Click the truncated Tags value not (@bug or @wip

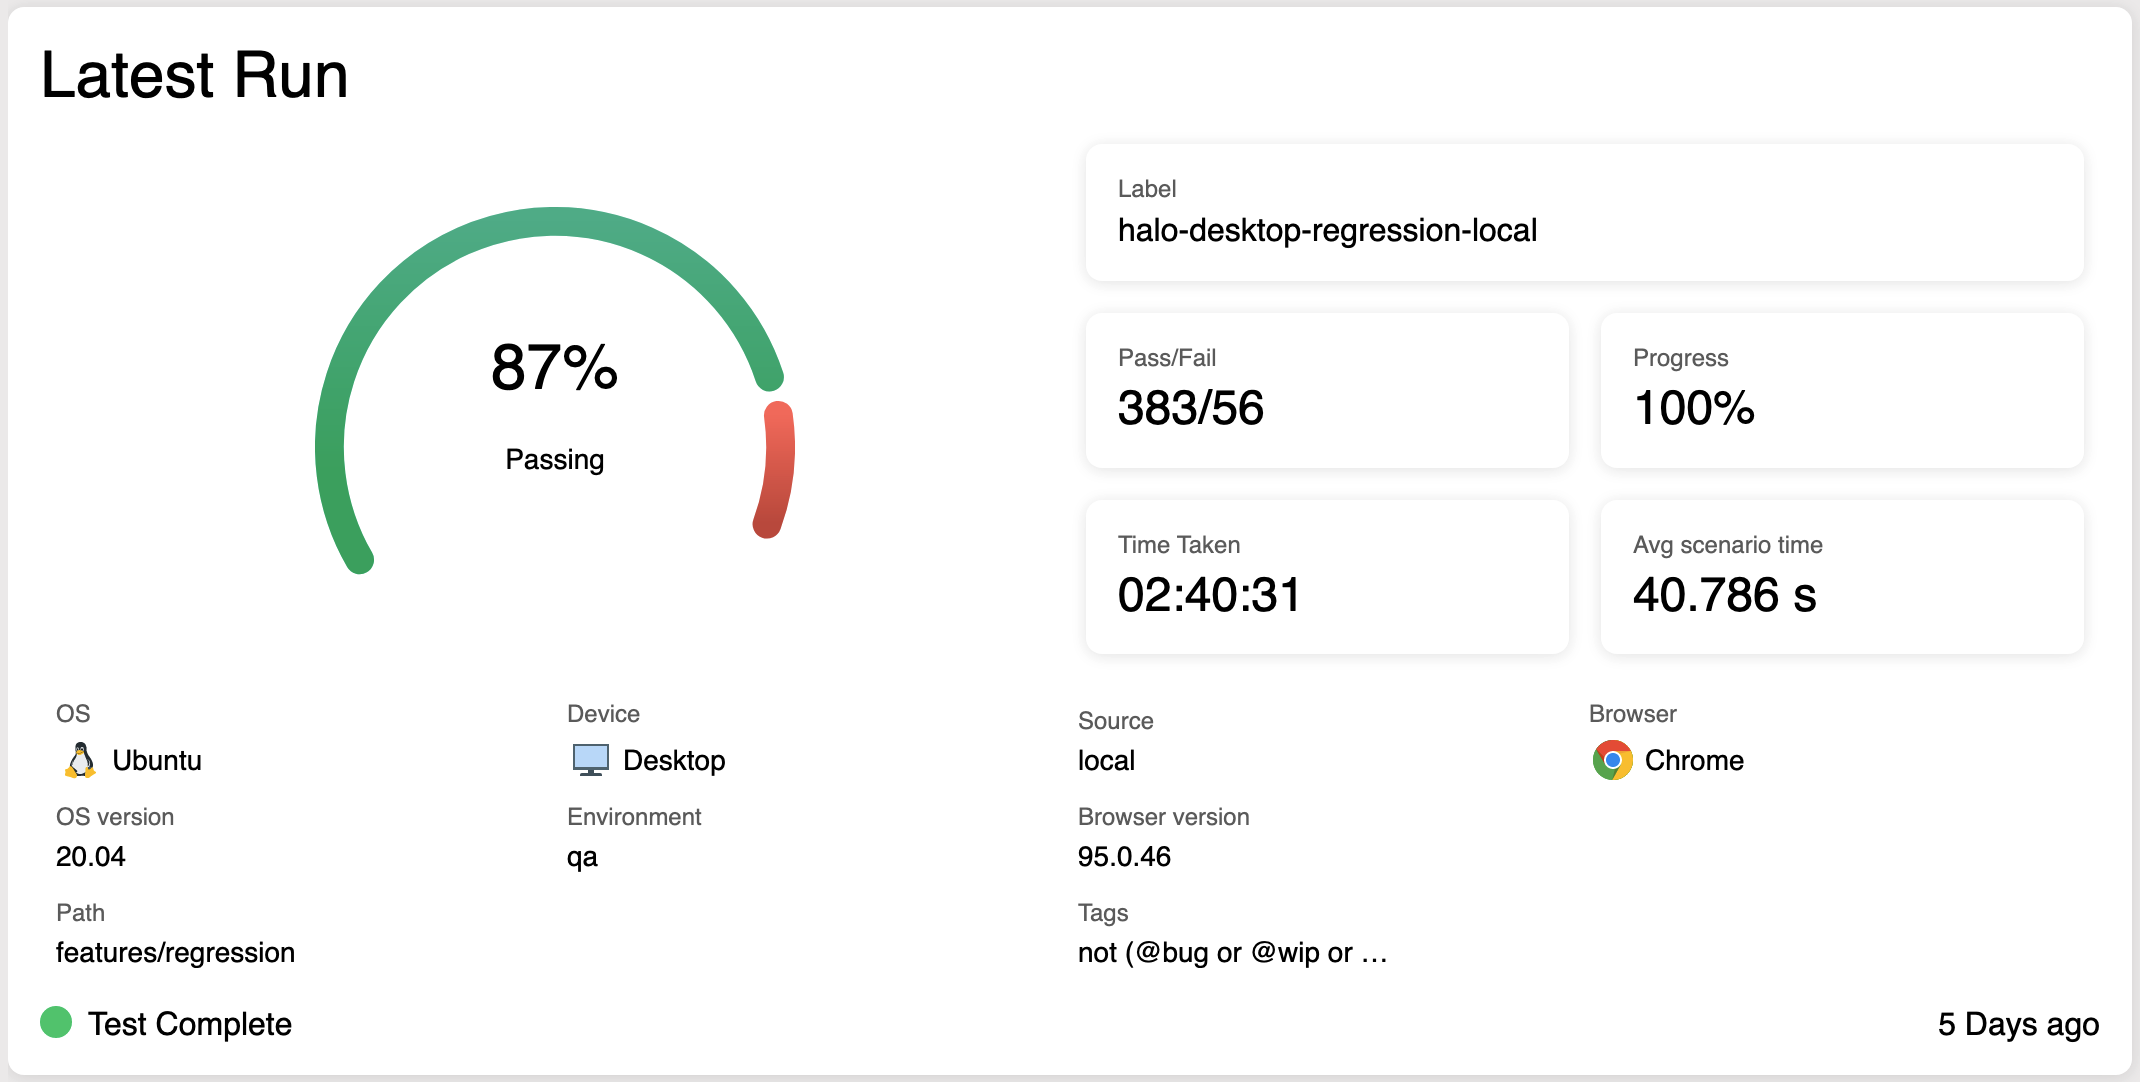point(1232,953)
